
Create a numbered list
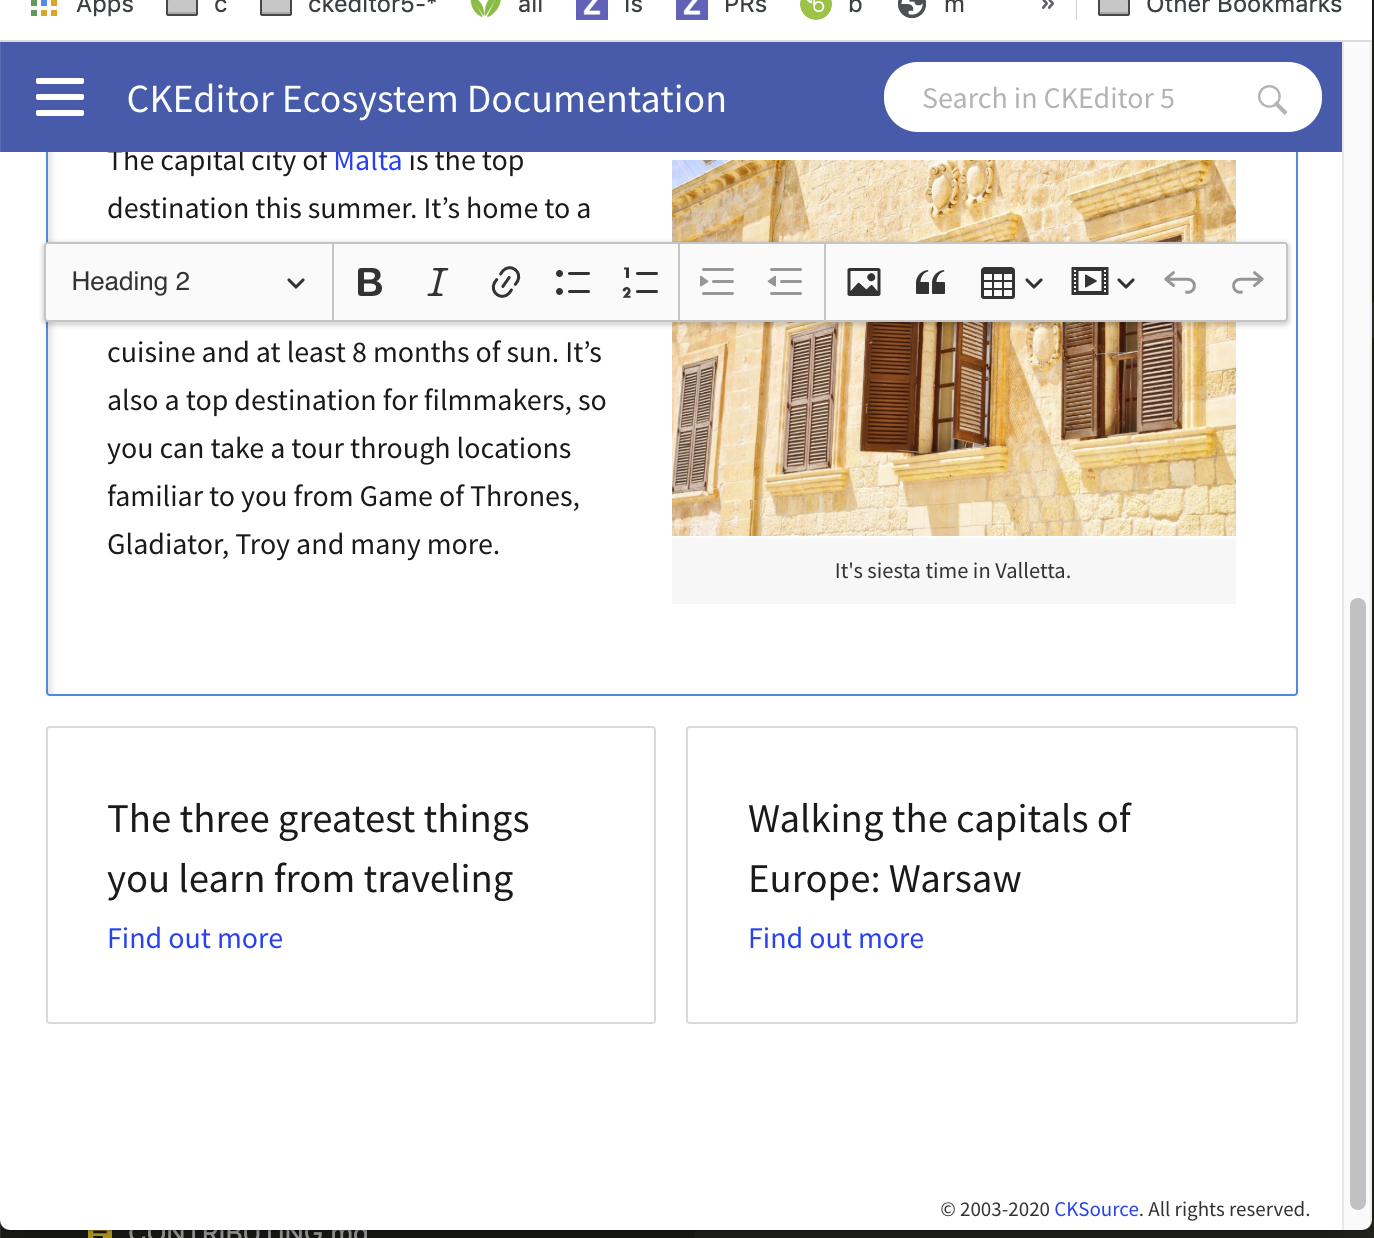(641, 282)
